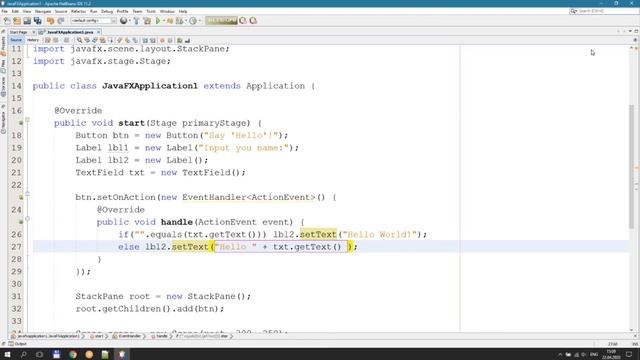Click the first circular profiler icon after memory bar

pos(243,20)
